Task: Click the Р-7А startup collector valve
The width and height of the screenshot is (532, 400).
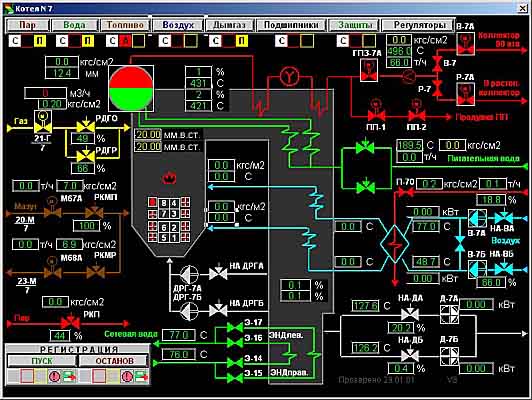Action: (465, 94)
